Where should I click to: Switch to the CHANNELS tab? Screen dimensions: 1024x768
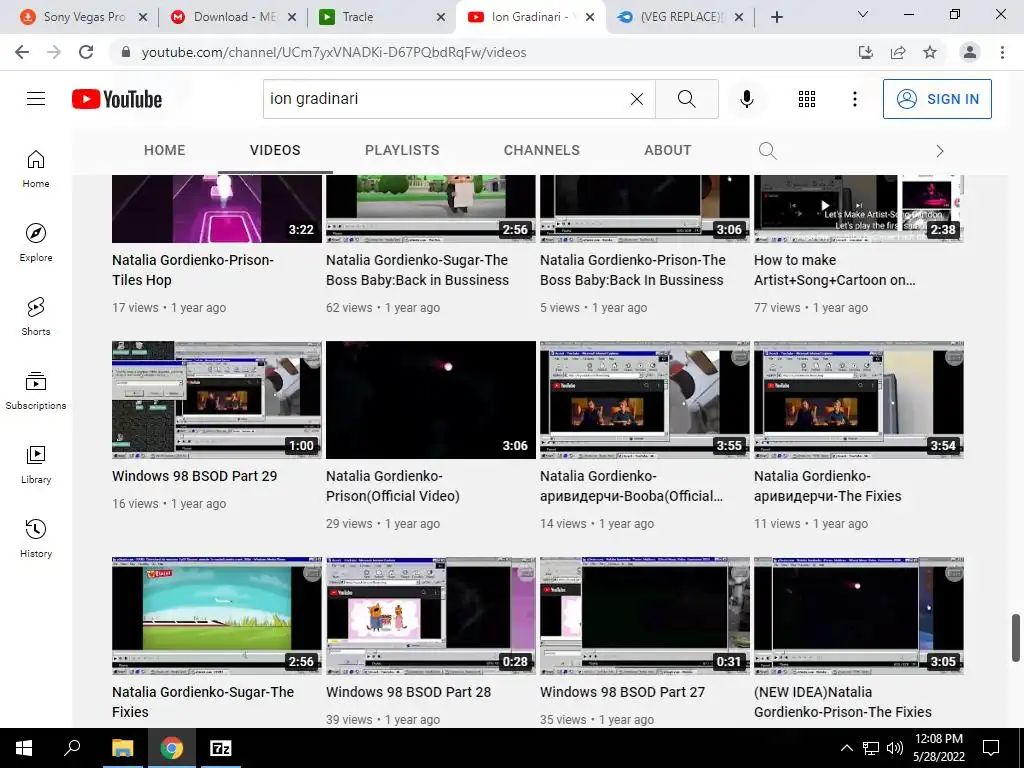tap(541, 150)
